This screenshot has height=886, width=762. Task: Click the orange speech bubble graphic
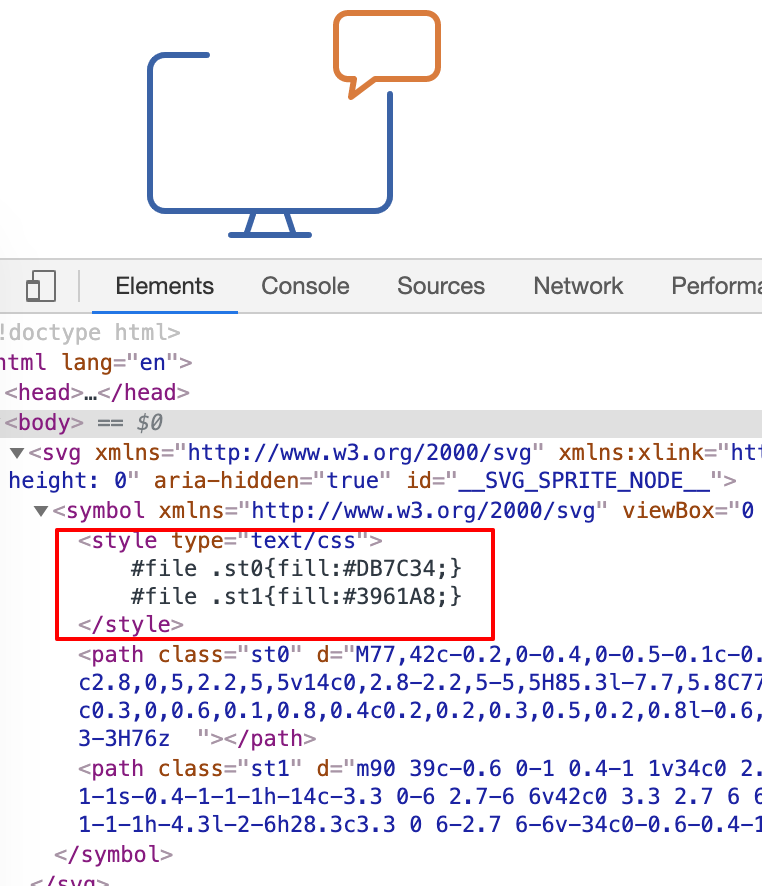386,53
